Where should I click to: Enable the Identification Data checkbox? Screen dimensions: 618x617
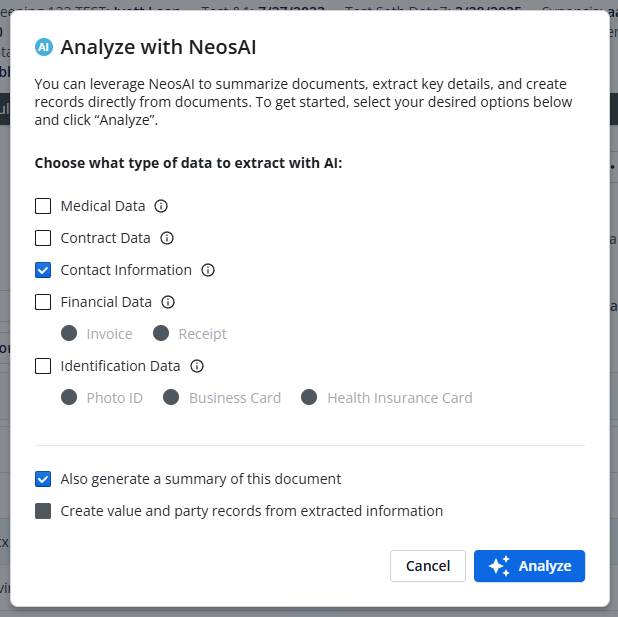click(43, 366)
